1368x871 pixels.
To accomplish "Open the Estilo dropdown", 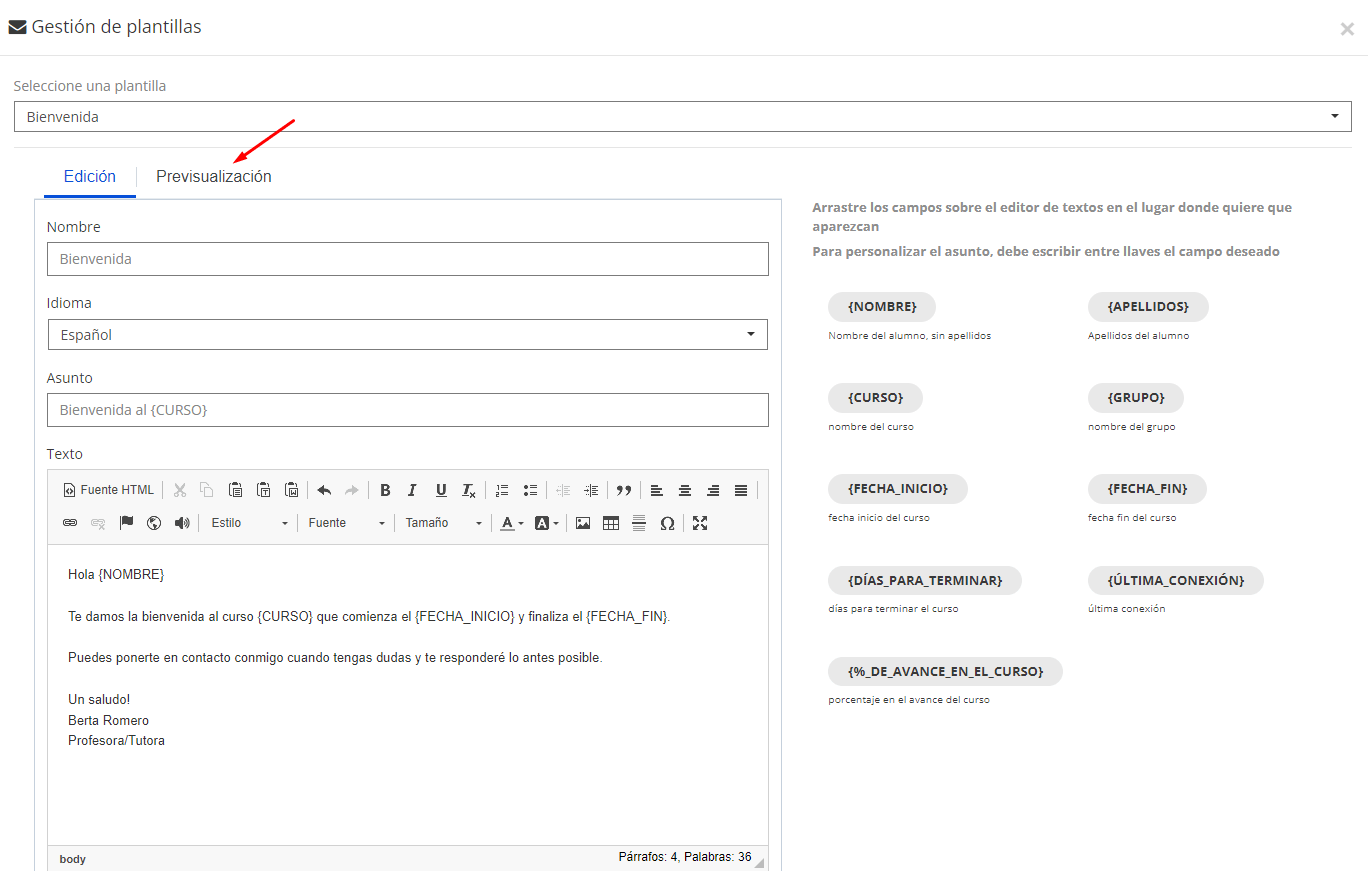I will (249, 523).
